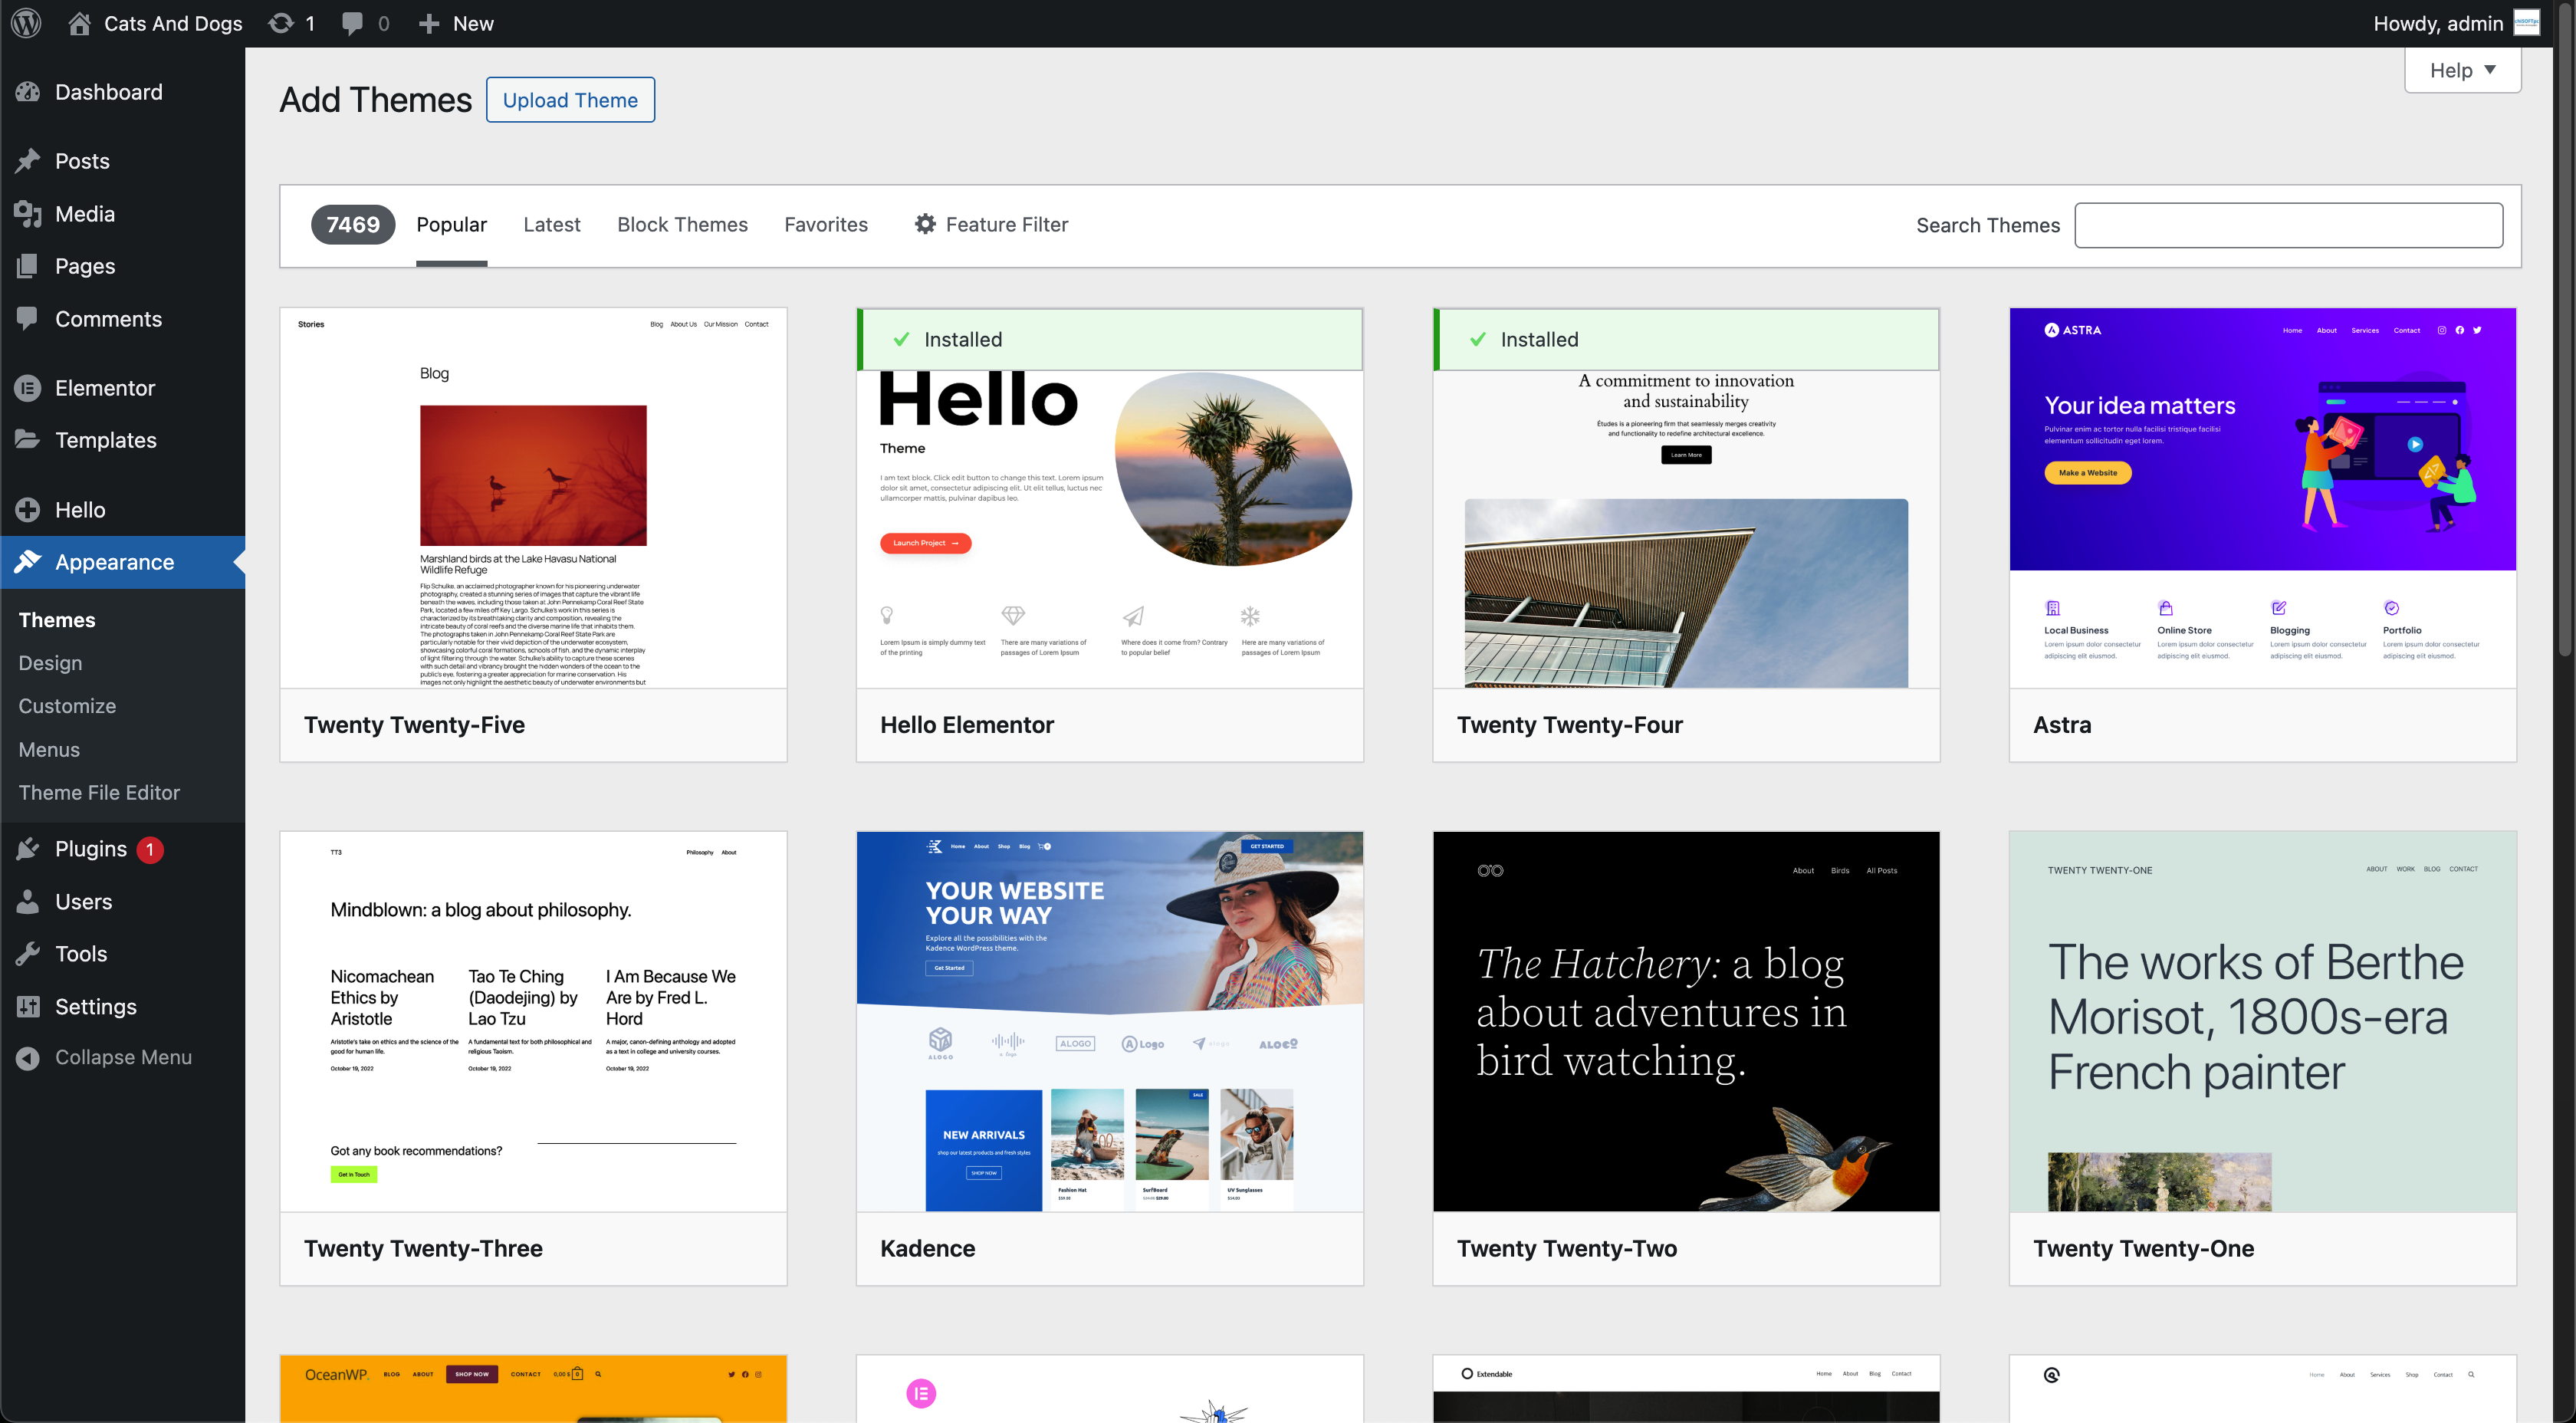
Task: Open Feature Filter options
Action: [991, 225]
